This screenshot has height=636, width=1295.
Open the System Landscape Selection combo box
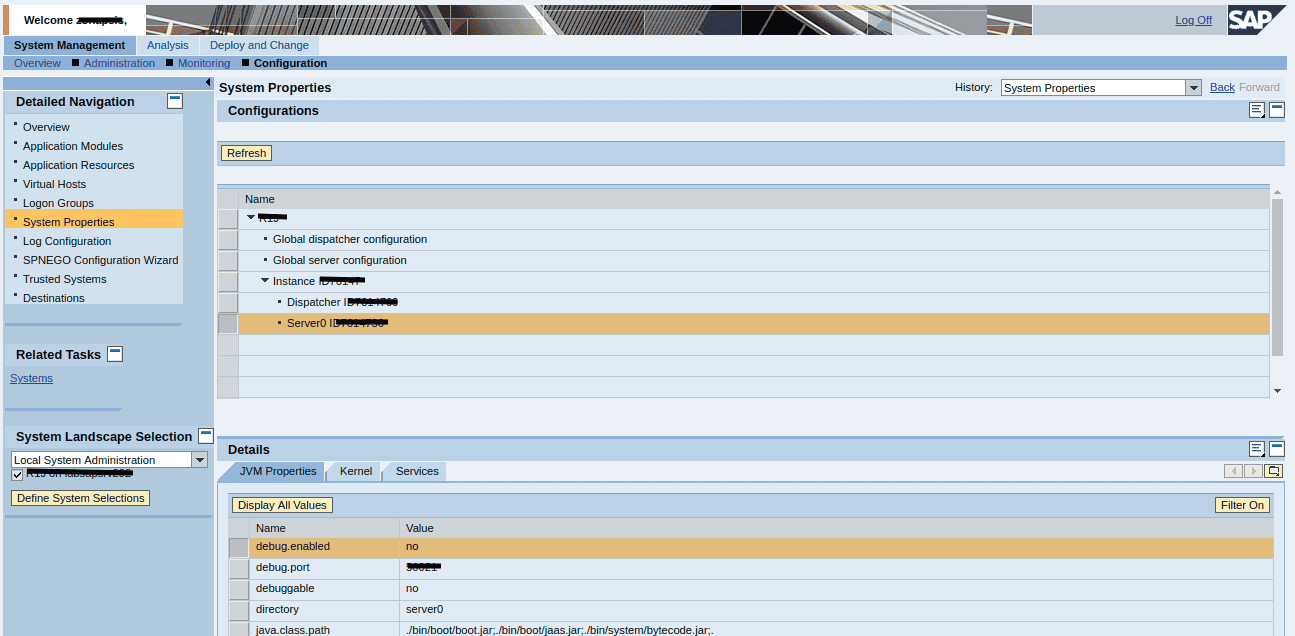click(199, 459)
